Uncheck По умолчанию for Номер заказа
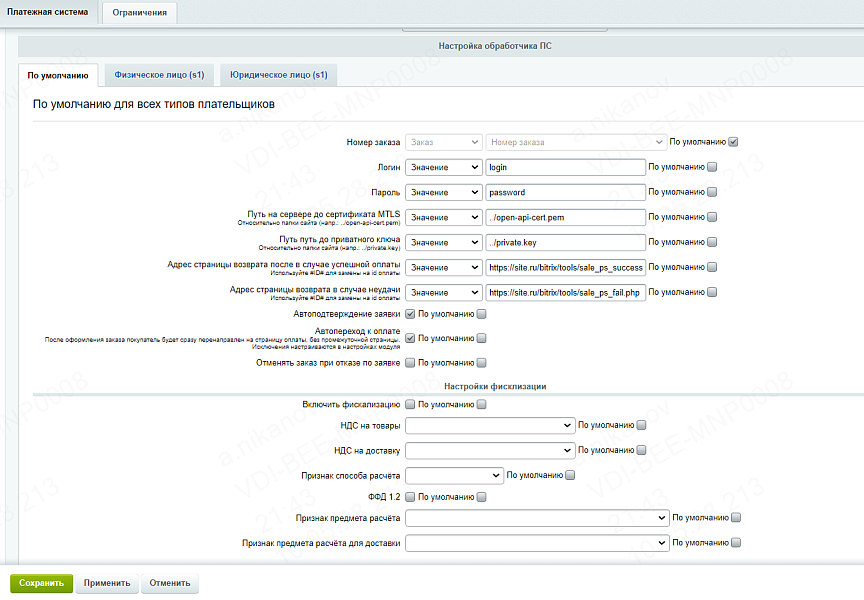The image size is (864, 600). click(733, 142)
